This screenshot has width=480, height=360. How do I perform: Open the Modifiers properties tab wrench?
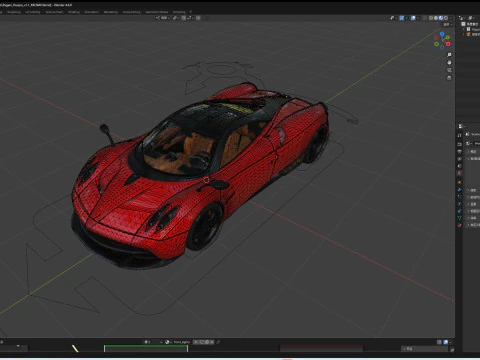click(459, 190)
